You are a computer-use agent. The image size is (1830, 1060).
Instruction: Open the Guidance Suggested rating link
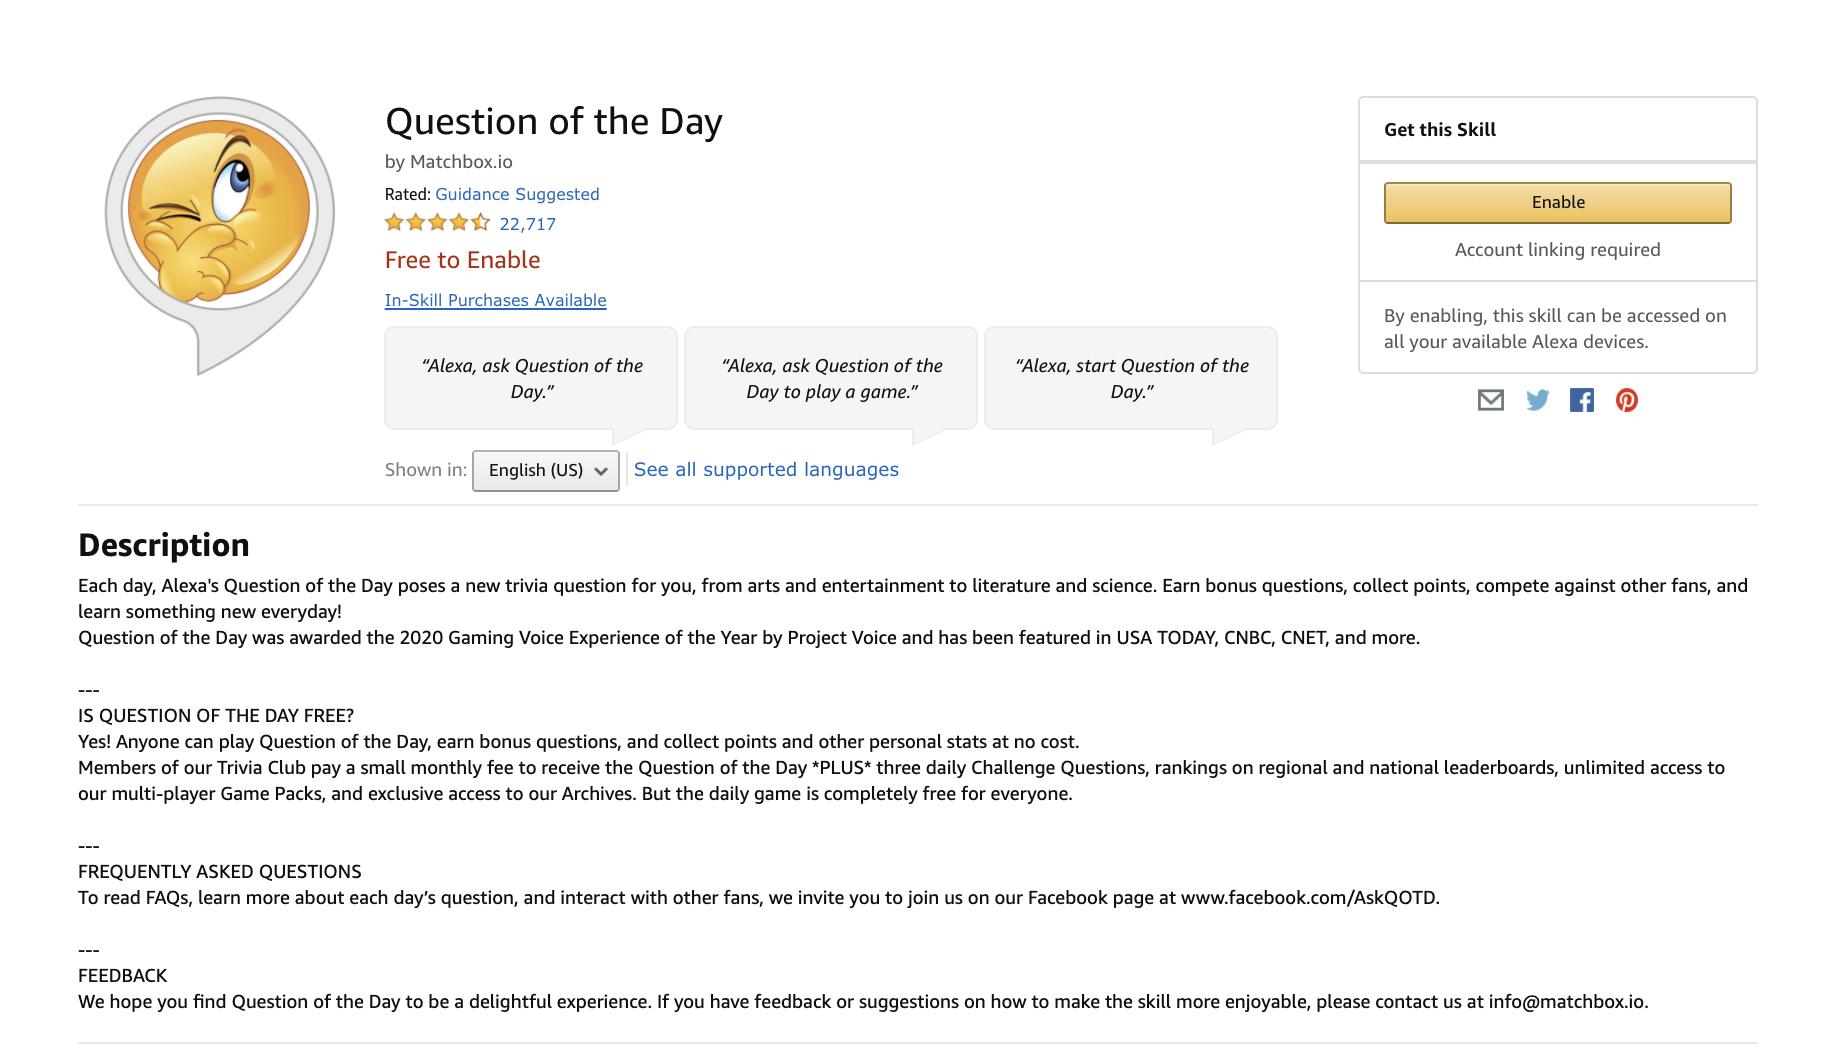pos(517,194)
